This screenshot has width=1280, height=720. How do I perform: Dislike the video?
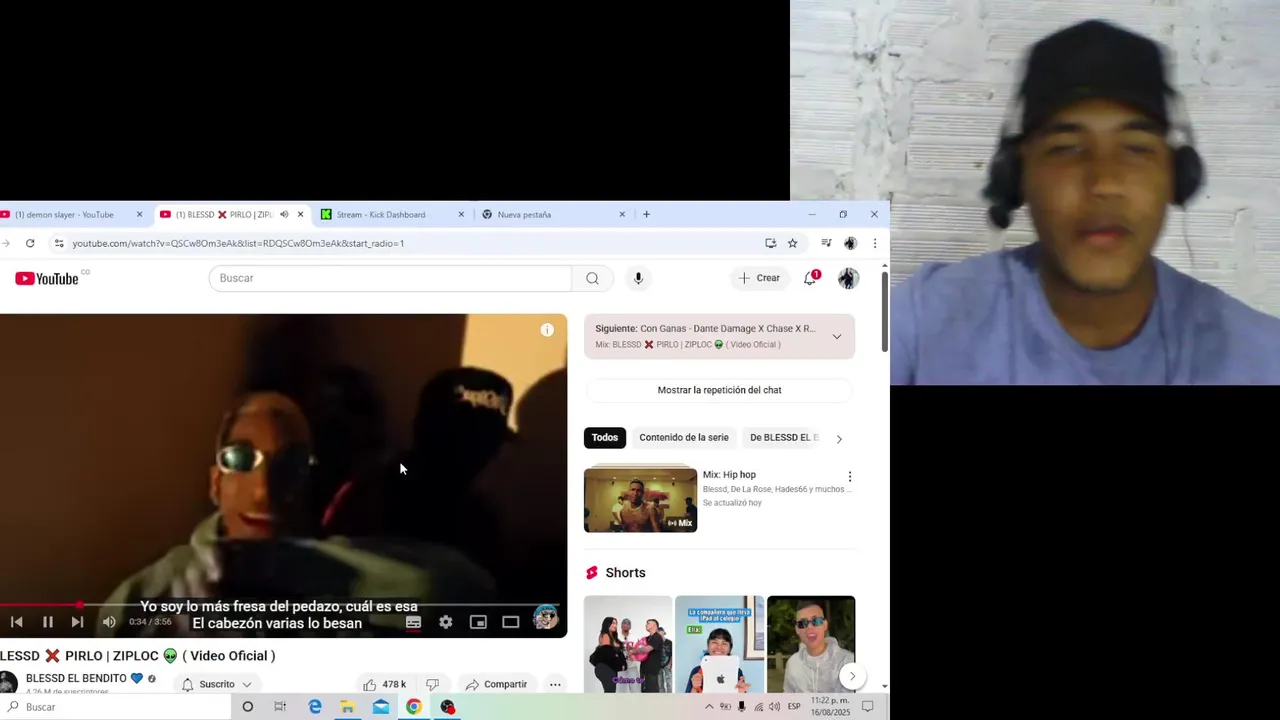tap(432, 684)
